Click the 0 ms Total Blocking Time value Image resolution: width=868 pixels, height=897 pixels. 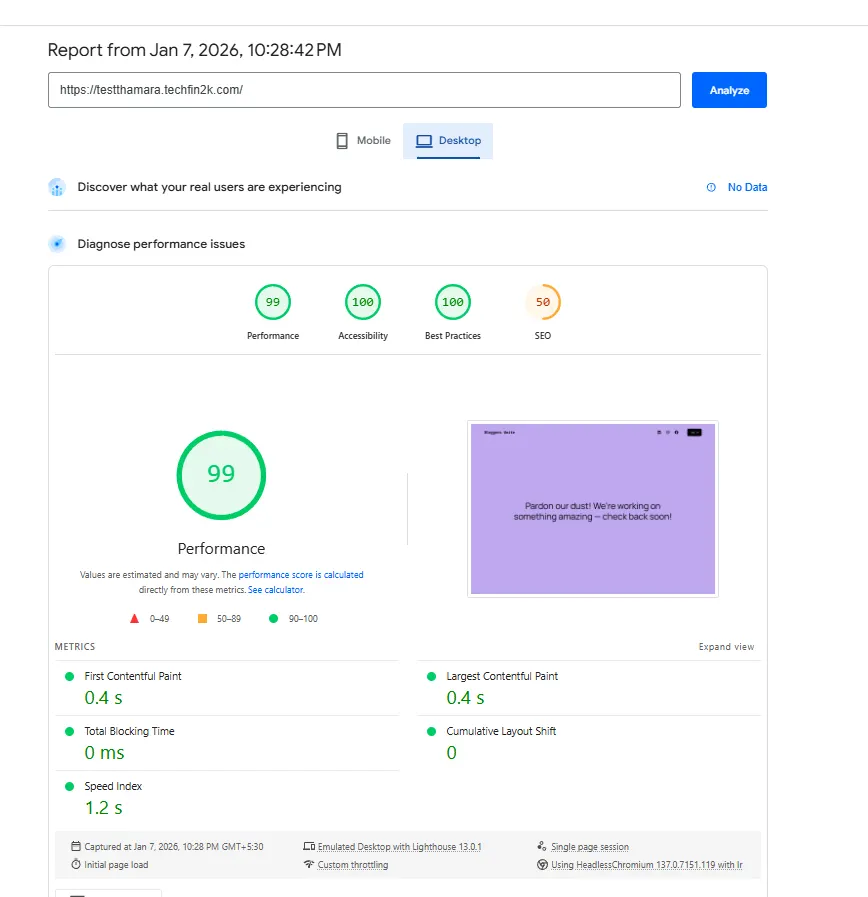pyautogui.click(x=104, y=753)
